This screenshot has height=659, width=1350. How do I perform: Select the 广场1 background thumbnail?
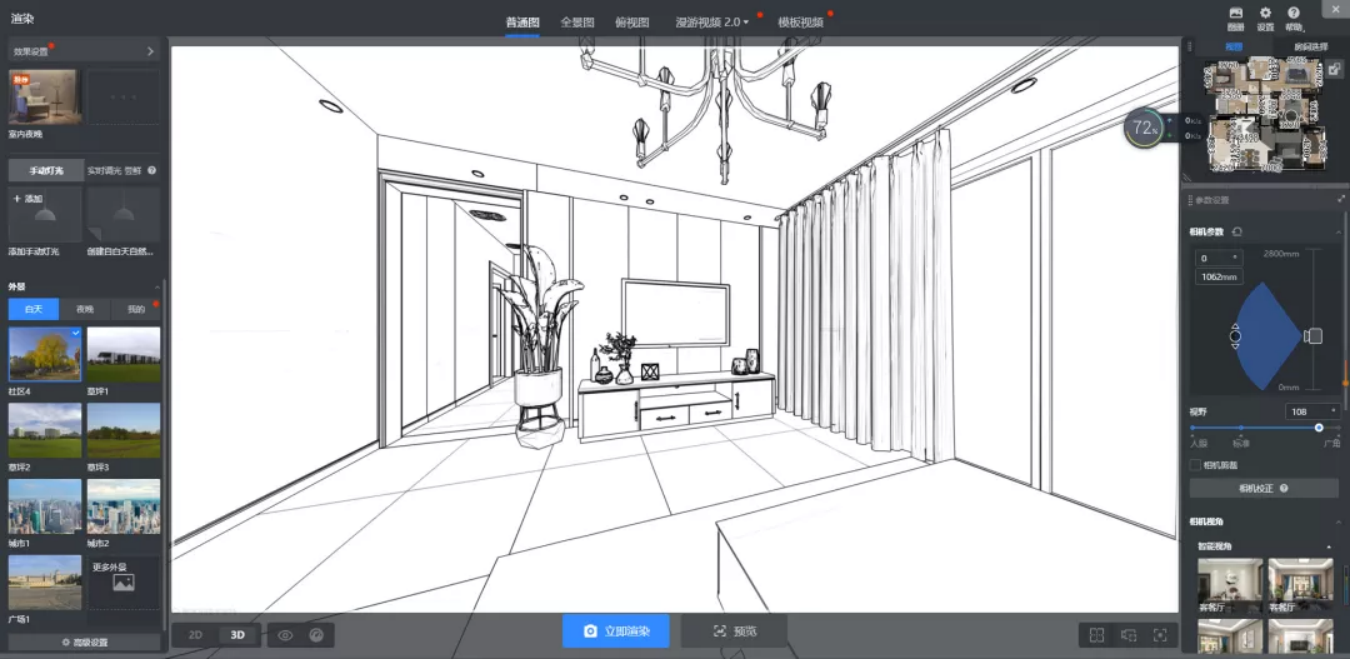coord(45,582)
